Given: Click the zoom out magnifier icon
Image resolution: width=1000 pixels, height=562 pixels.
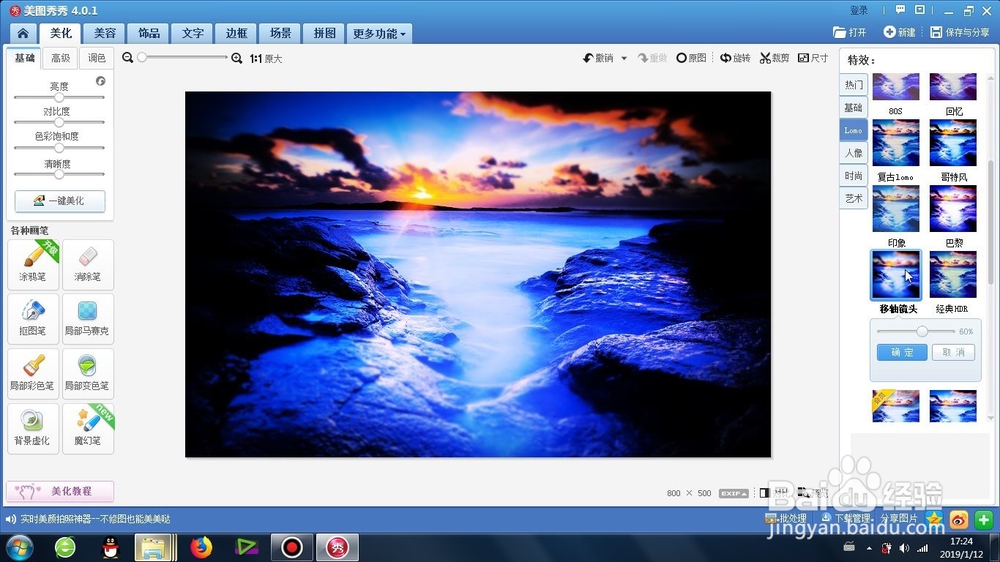Looking at the screenshot, I should (128, 58).
